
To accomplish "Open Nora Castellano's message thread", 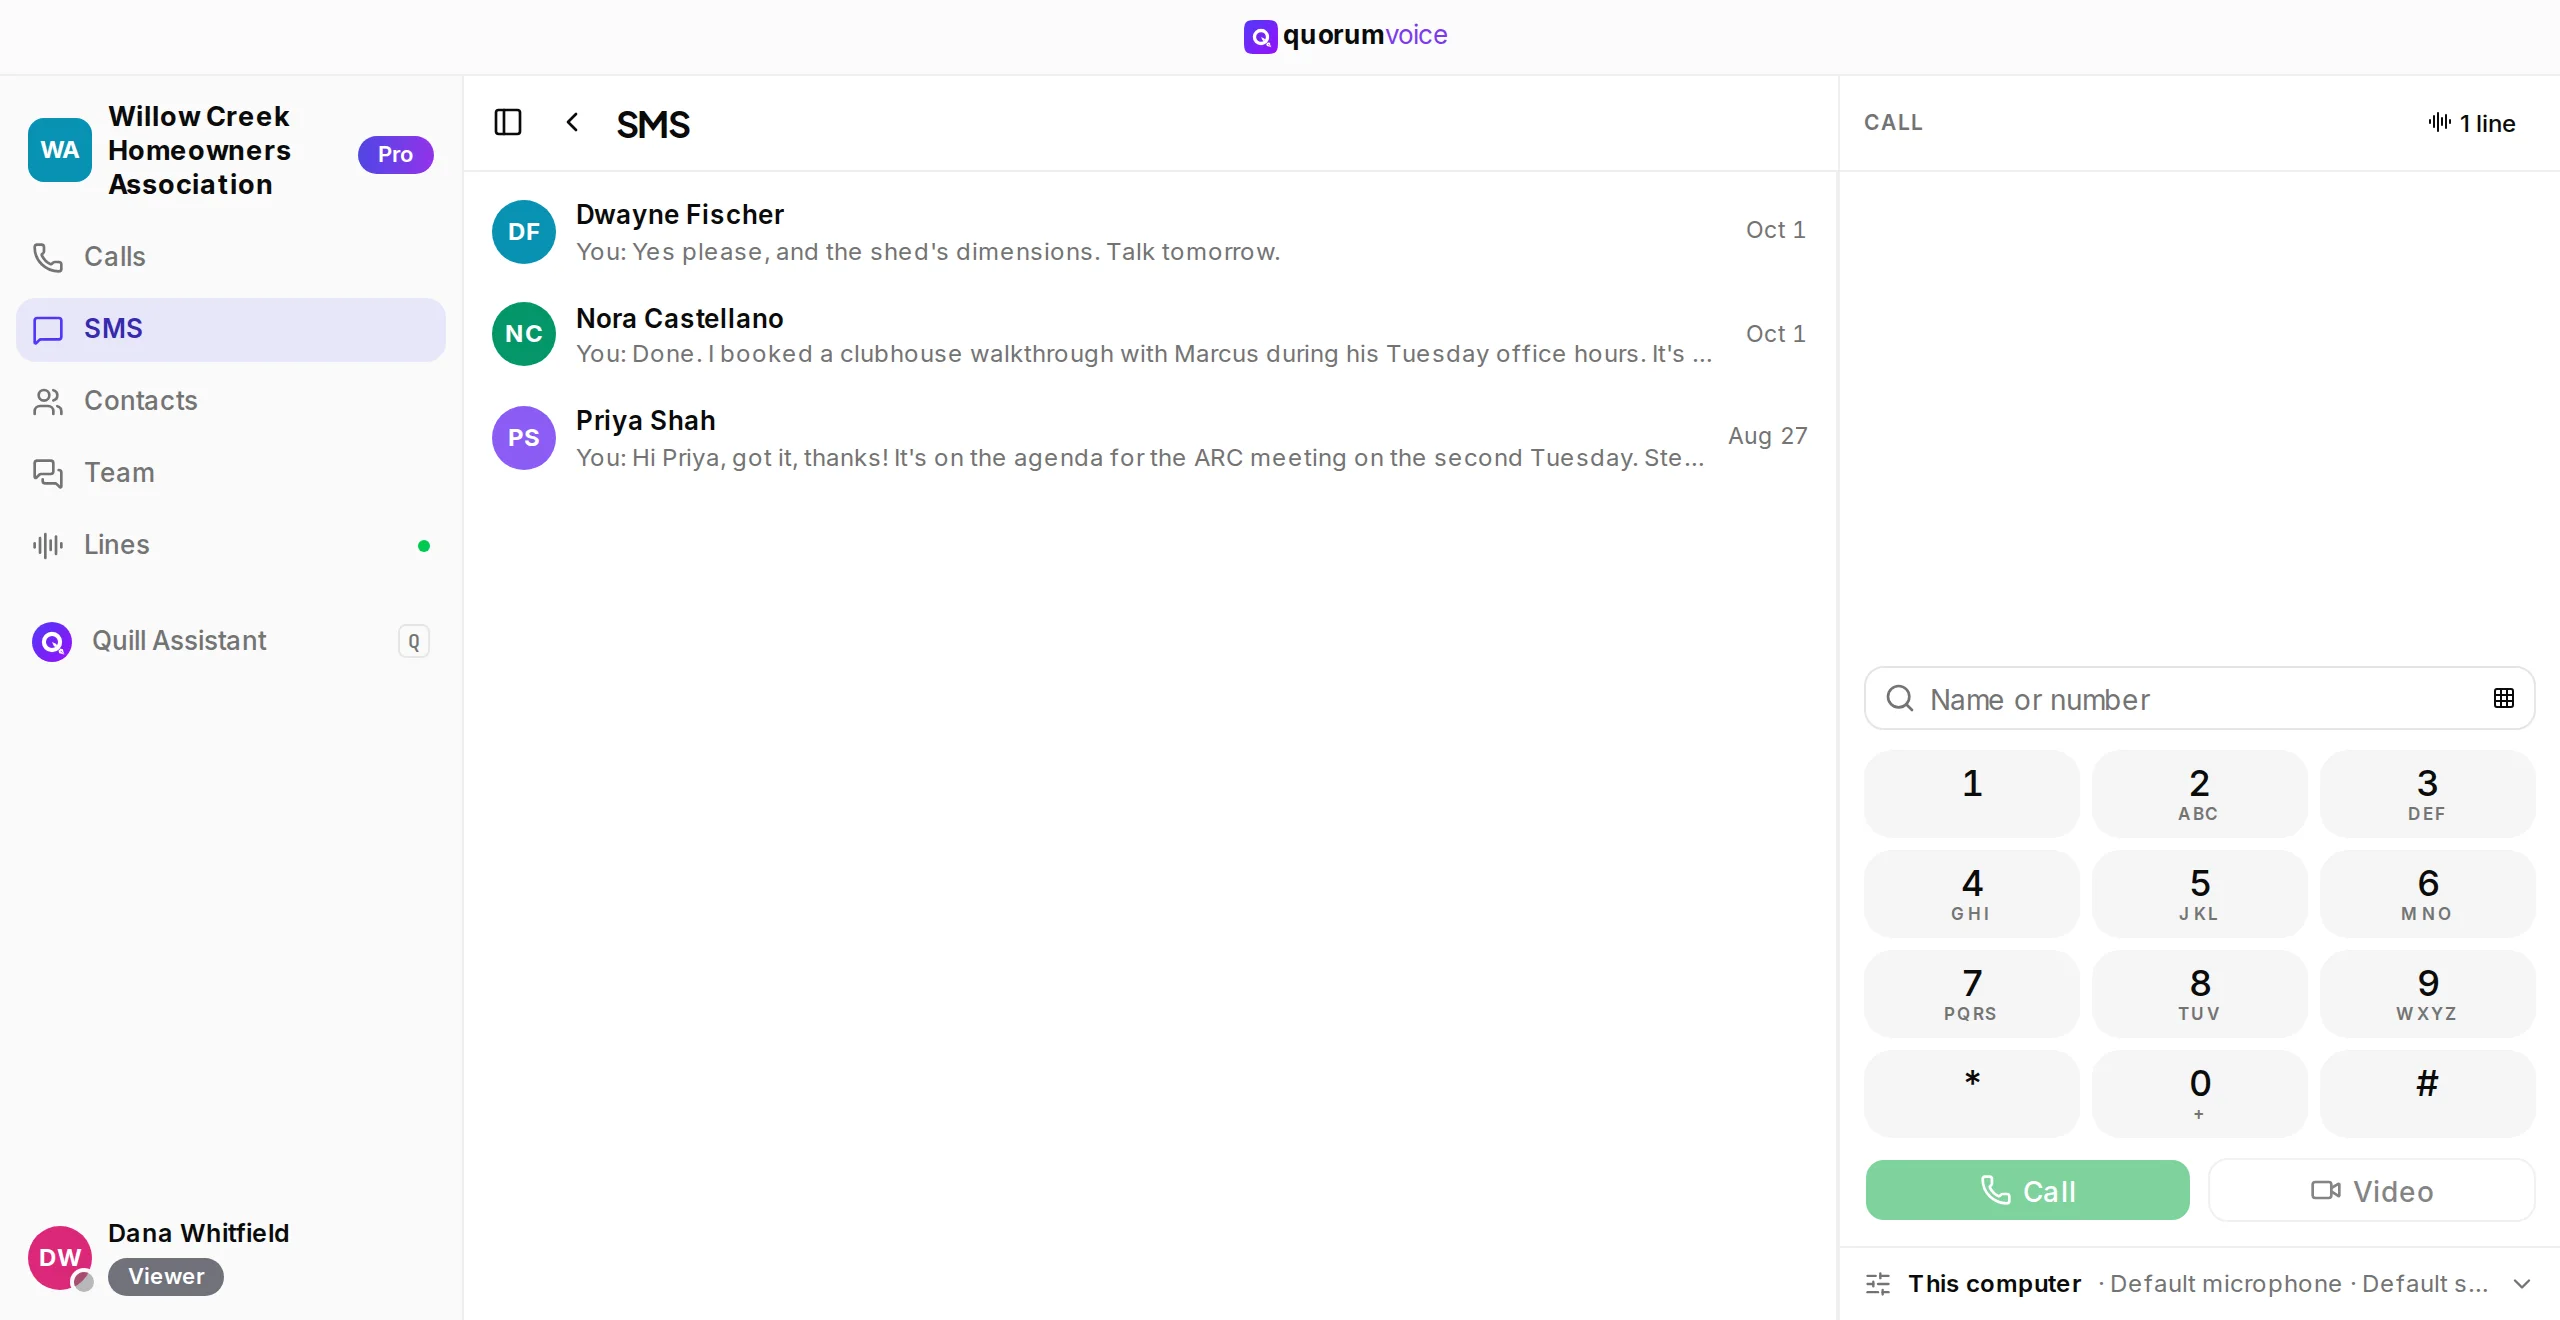I will [x=1150, y=334].
